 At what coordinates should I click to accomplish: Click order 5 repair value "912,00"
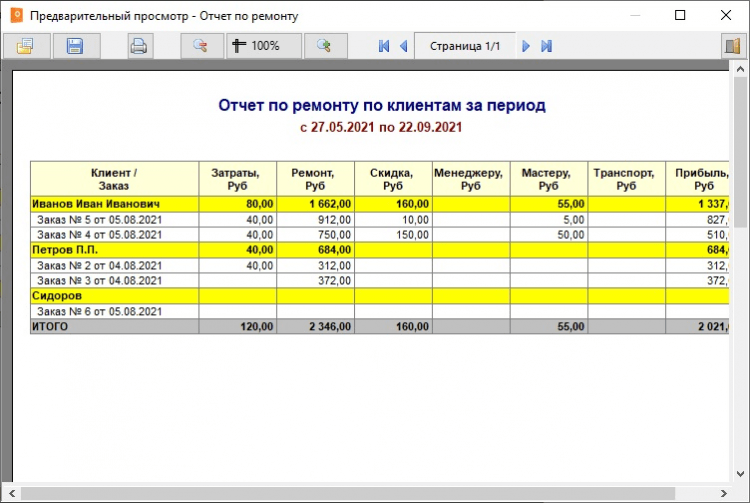(334, 220)
